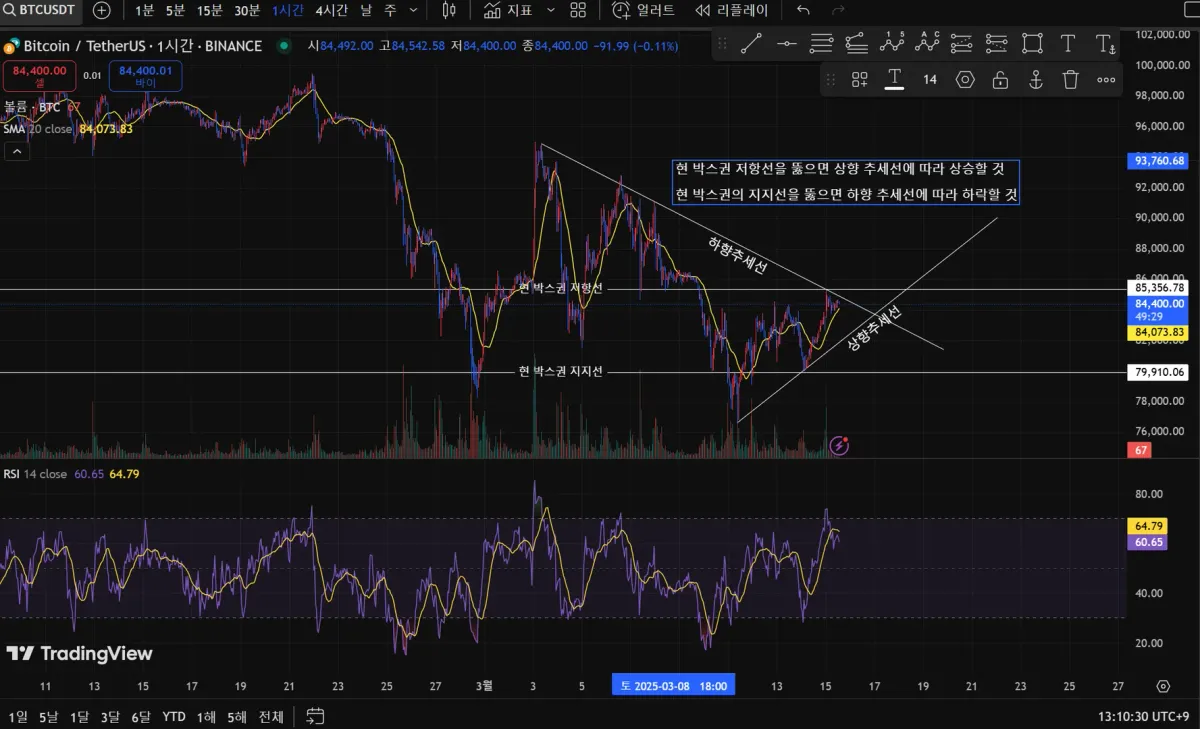The image size is (1200, 729).
Task: Open the 지표 indicators menu
Action: 508,11
